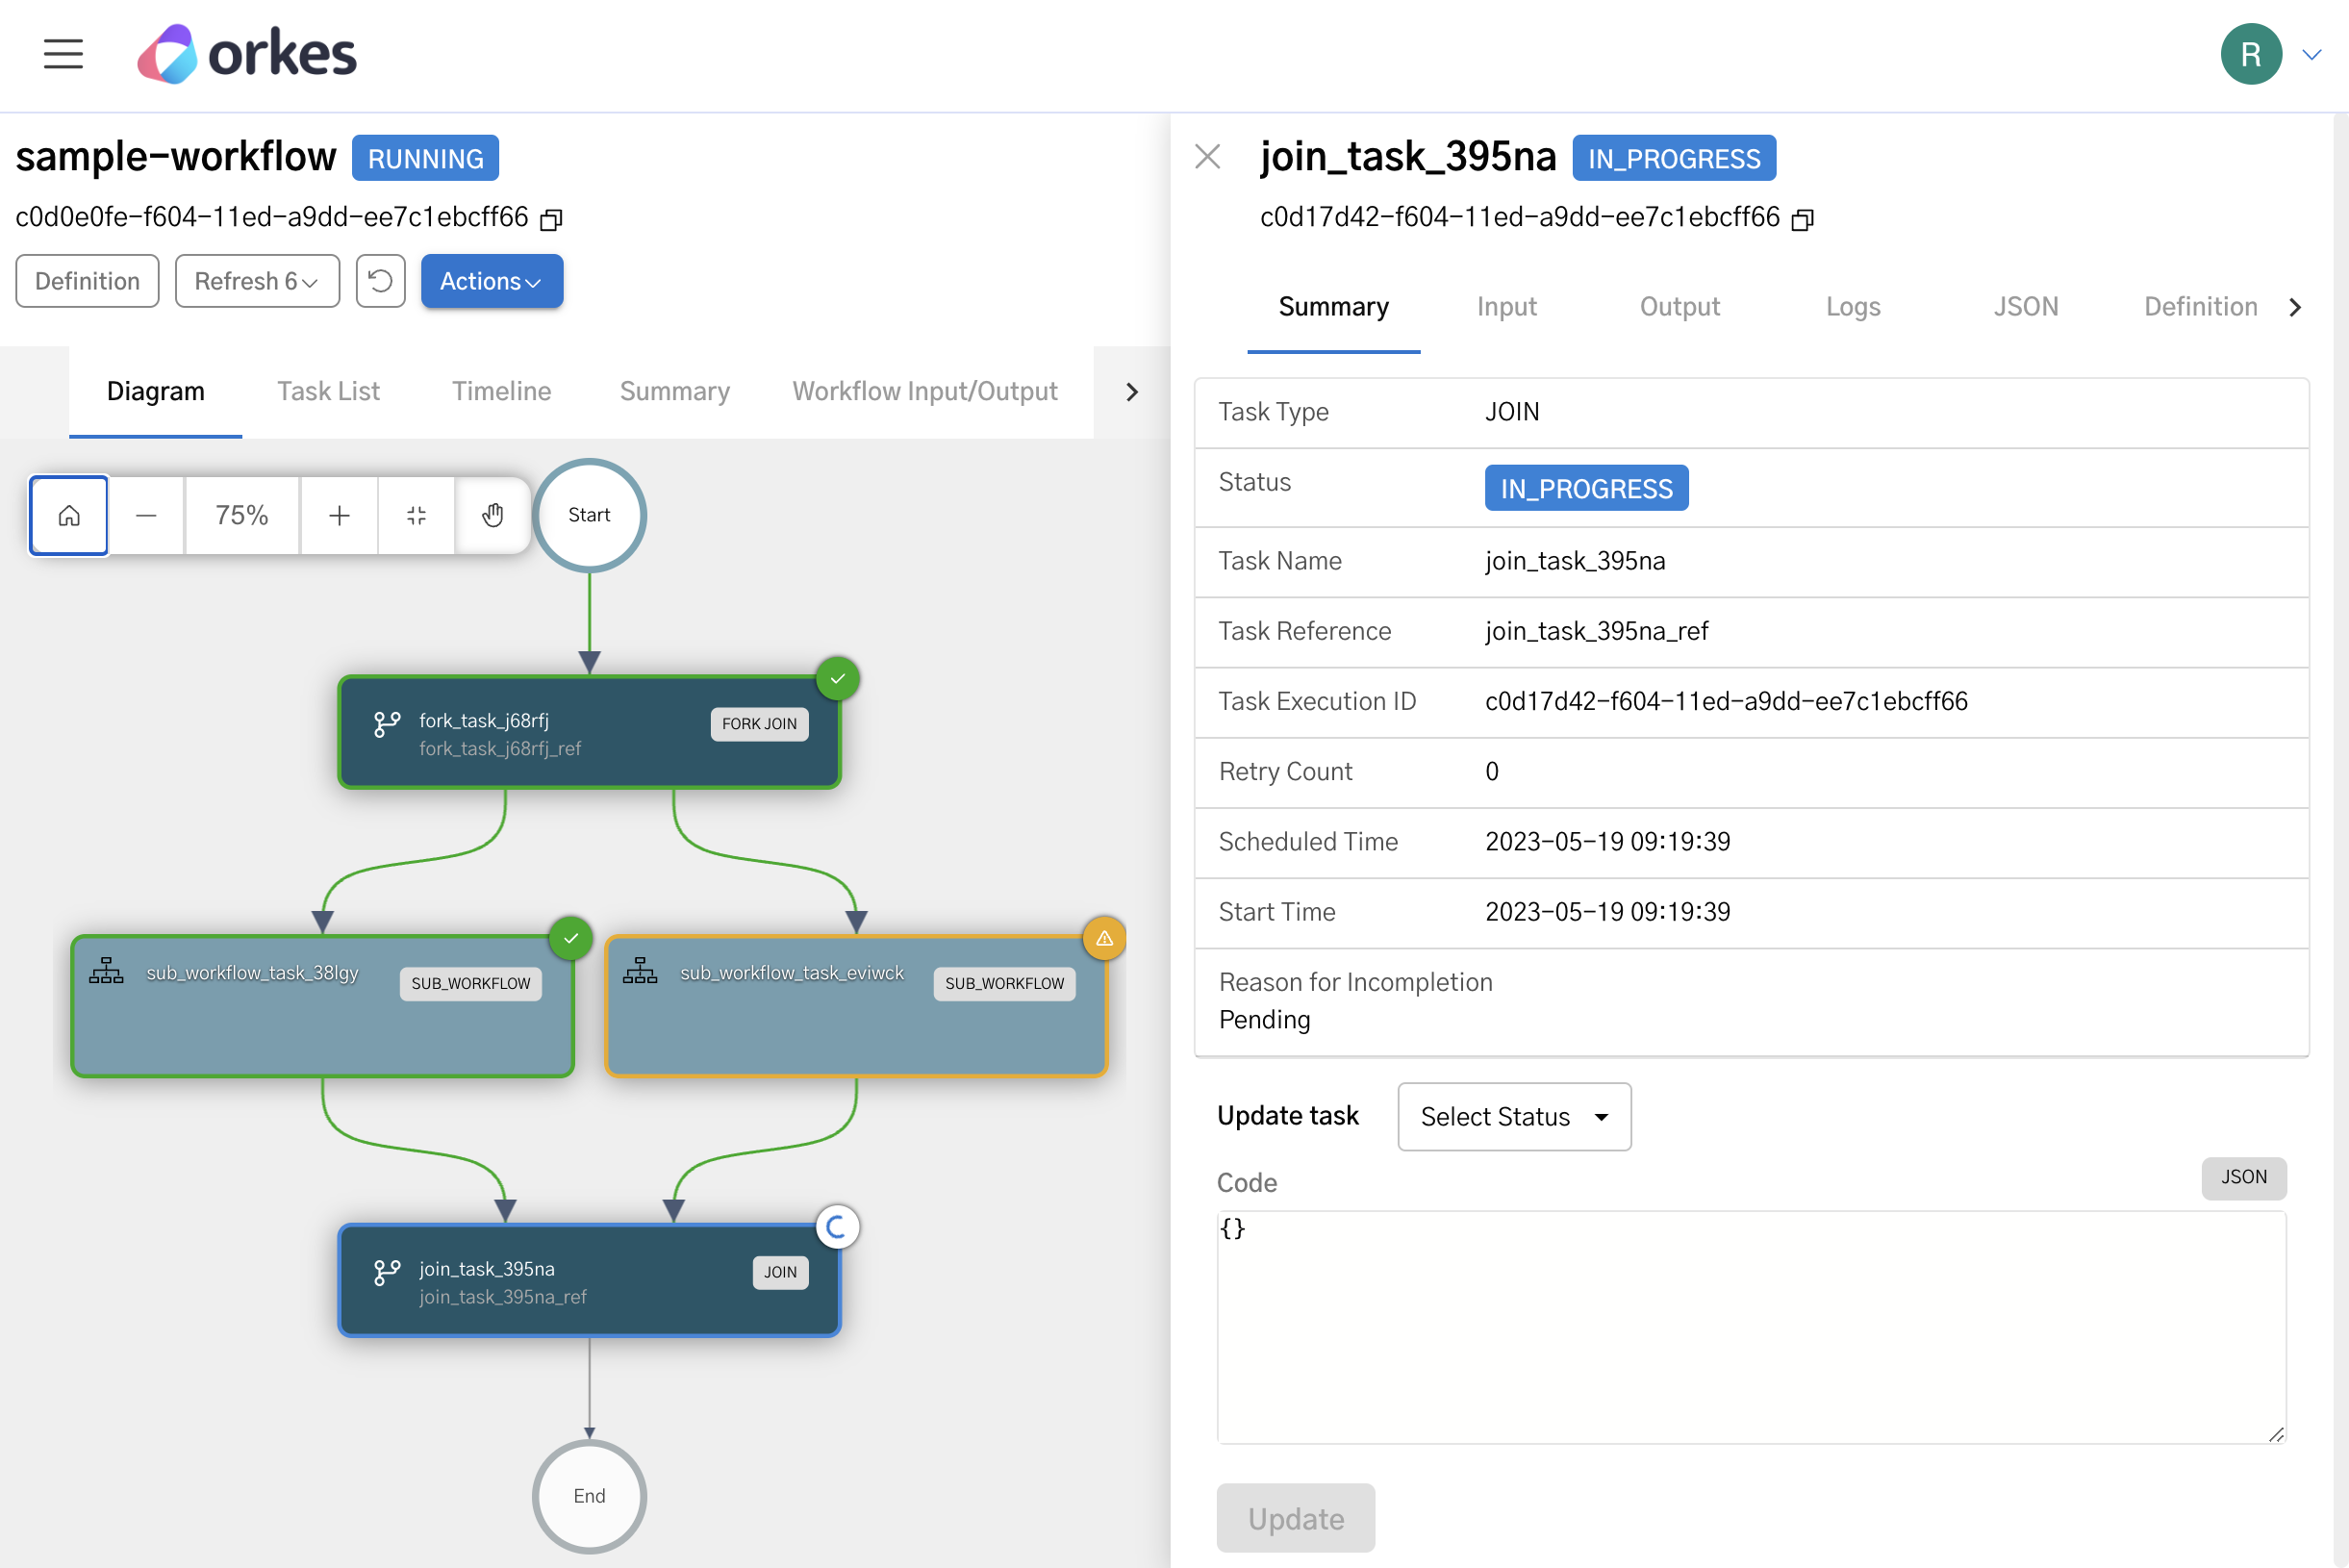This screenshot has width=2349, height=1568.
Task: Zoom in the diagram with plus icon
Action: point(339,515)
